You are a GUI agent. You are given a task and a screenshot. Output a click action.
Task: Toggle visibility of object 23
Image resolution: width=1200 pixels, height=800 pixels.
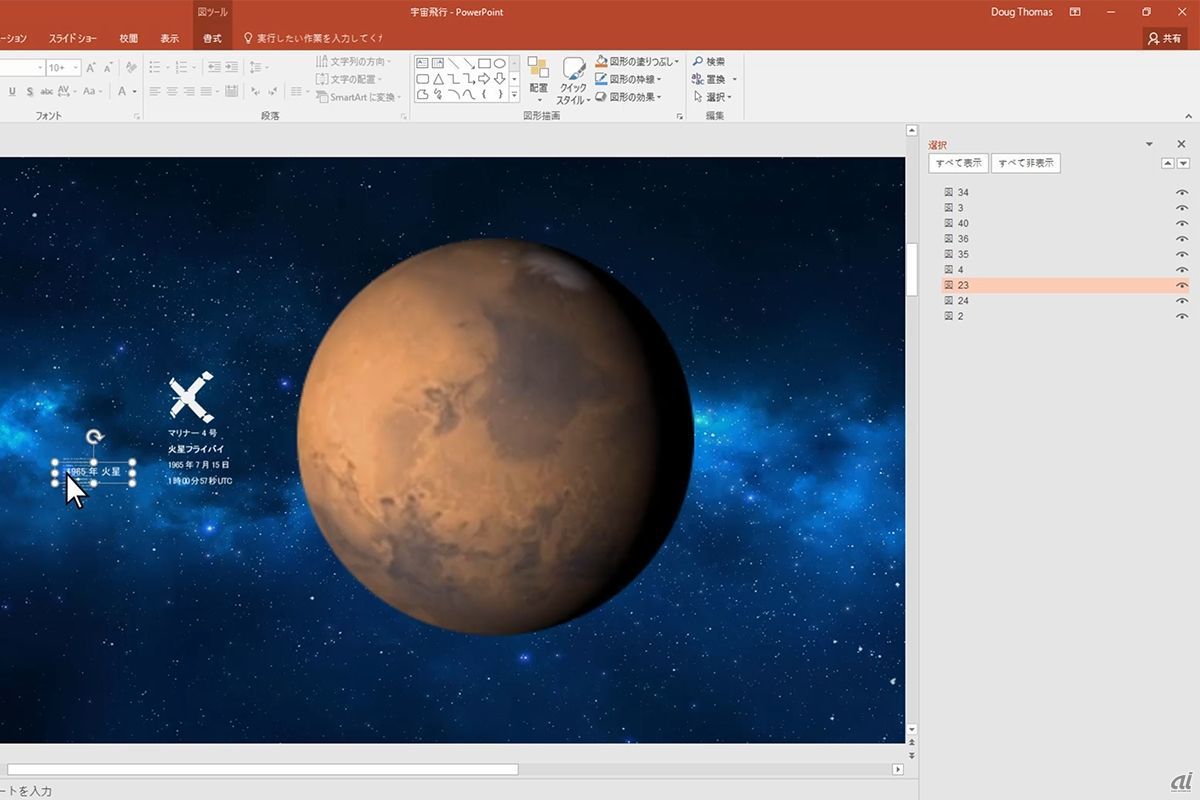(x=1181, y=285)
